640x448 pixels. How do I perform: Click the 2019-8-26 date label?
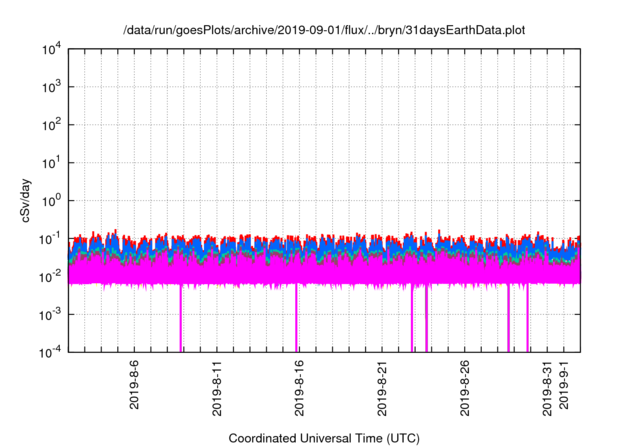pyautogui.click(x=464, y=388)
